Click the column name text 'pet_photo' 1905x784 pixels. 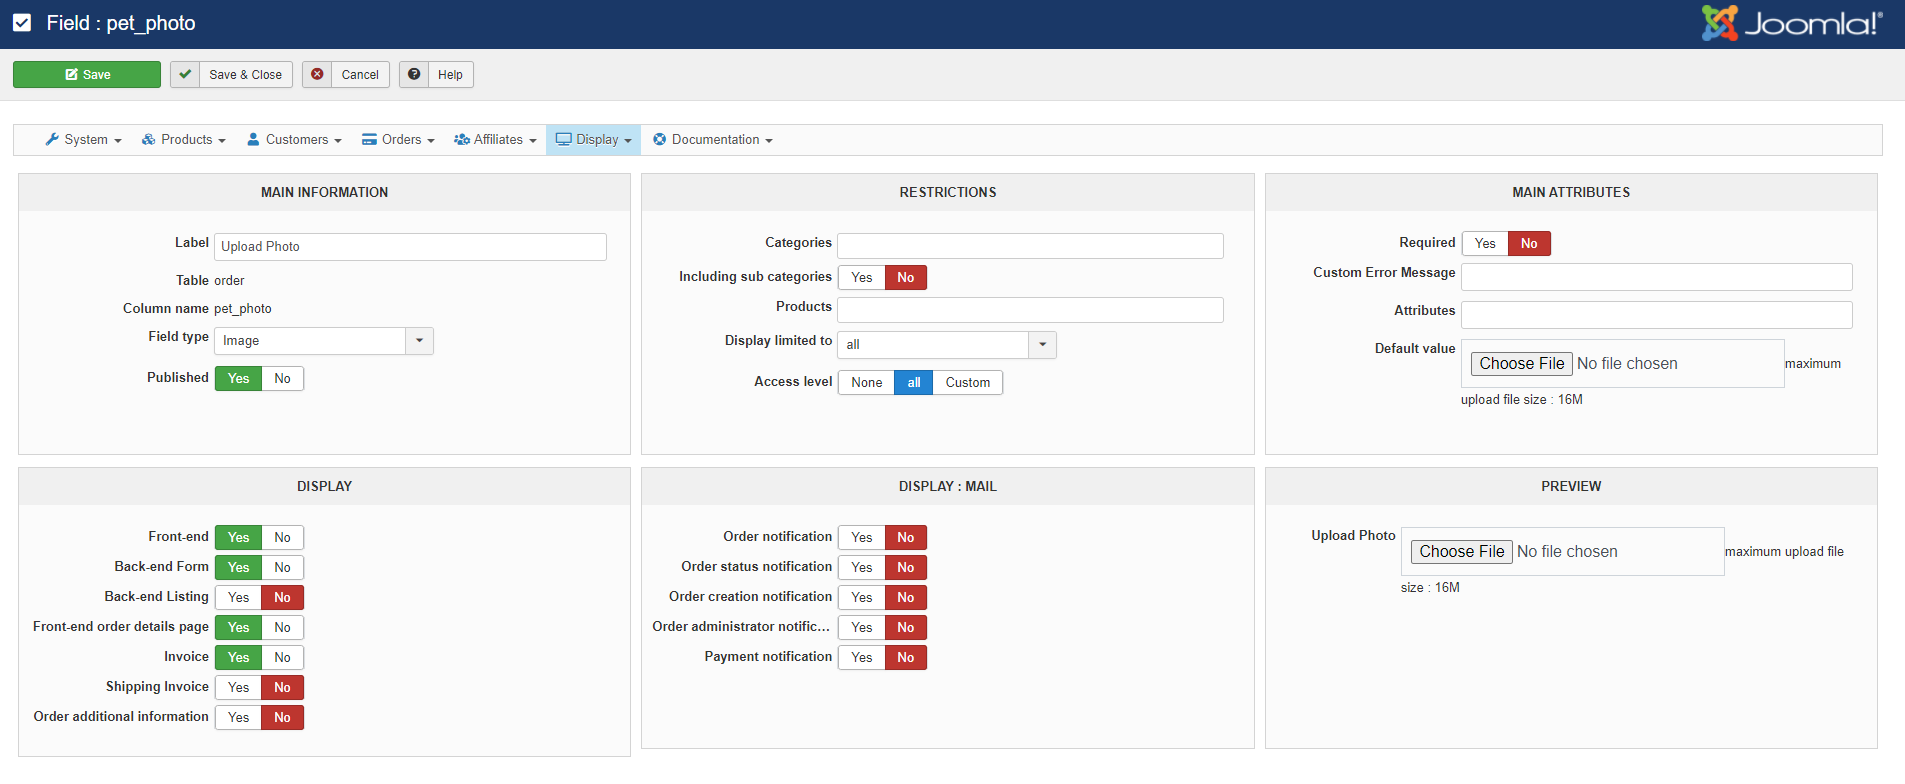pyautogui.click(x=243, y=309)
